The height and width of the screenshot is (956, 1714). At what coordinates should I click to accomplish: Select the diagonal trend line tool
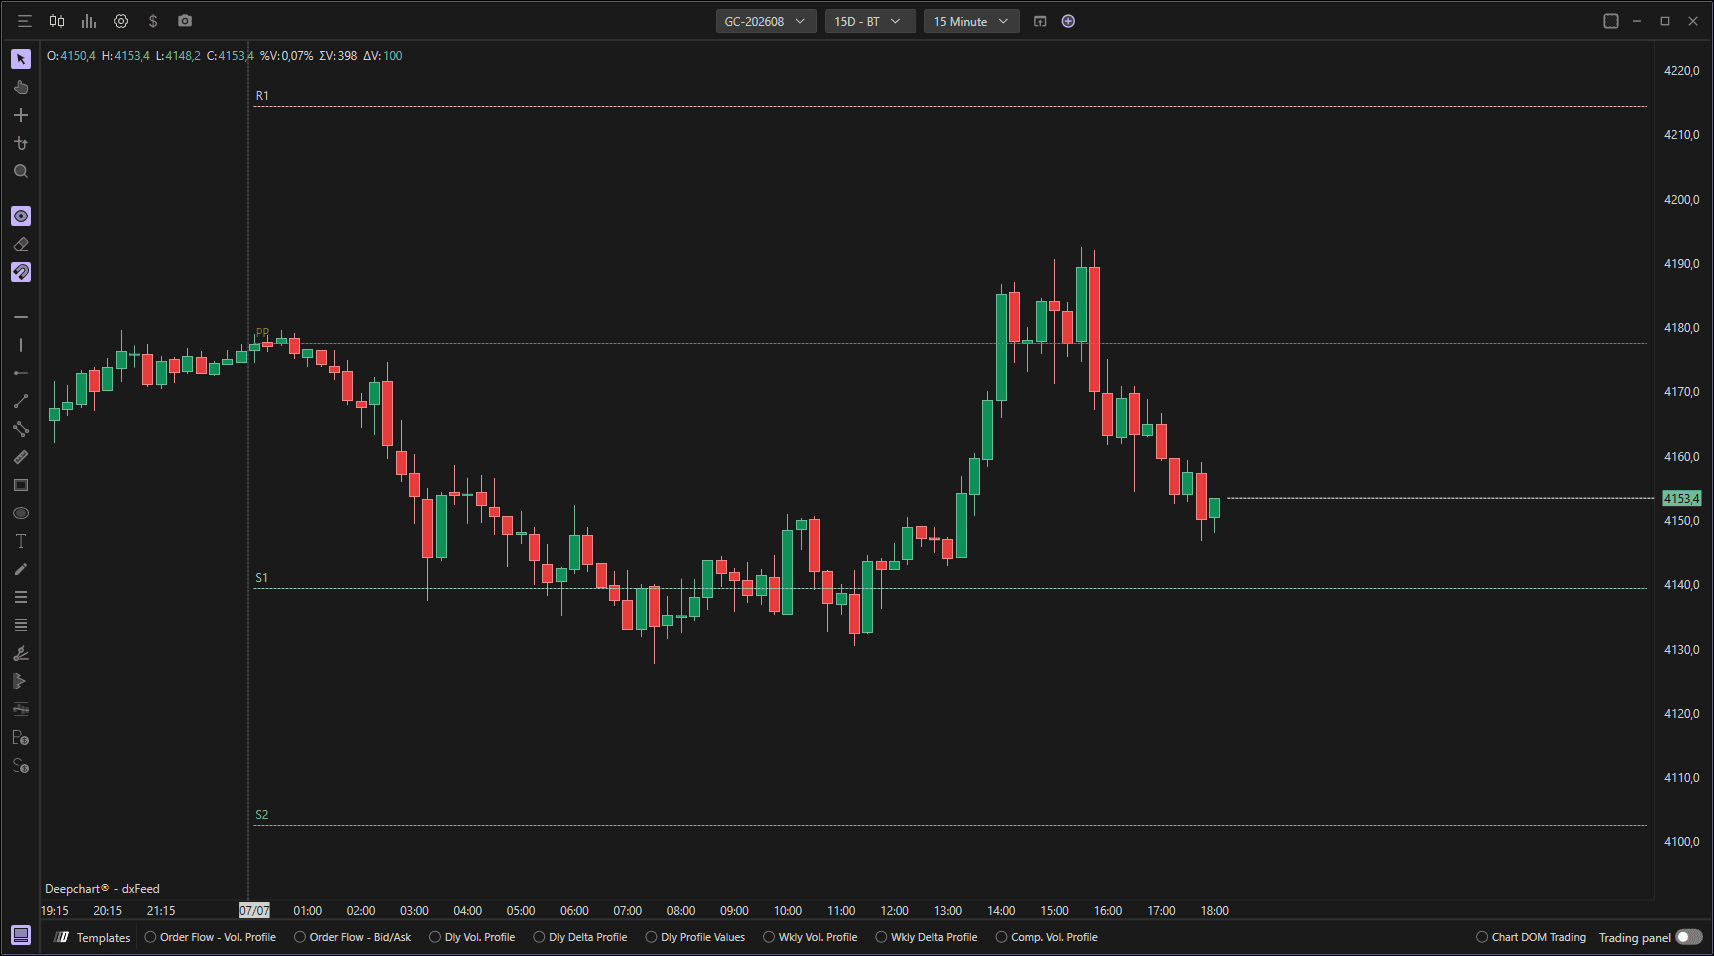21,401
